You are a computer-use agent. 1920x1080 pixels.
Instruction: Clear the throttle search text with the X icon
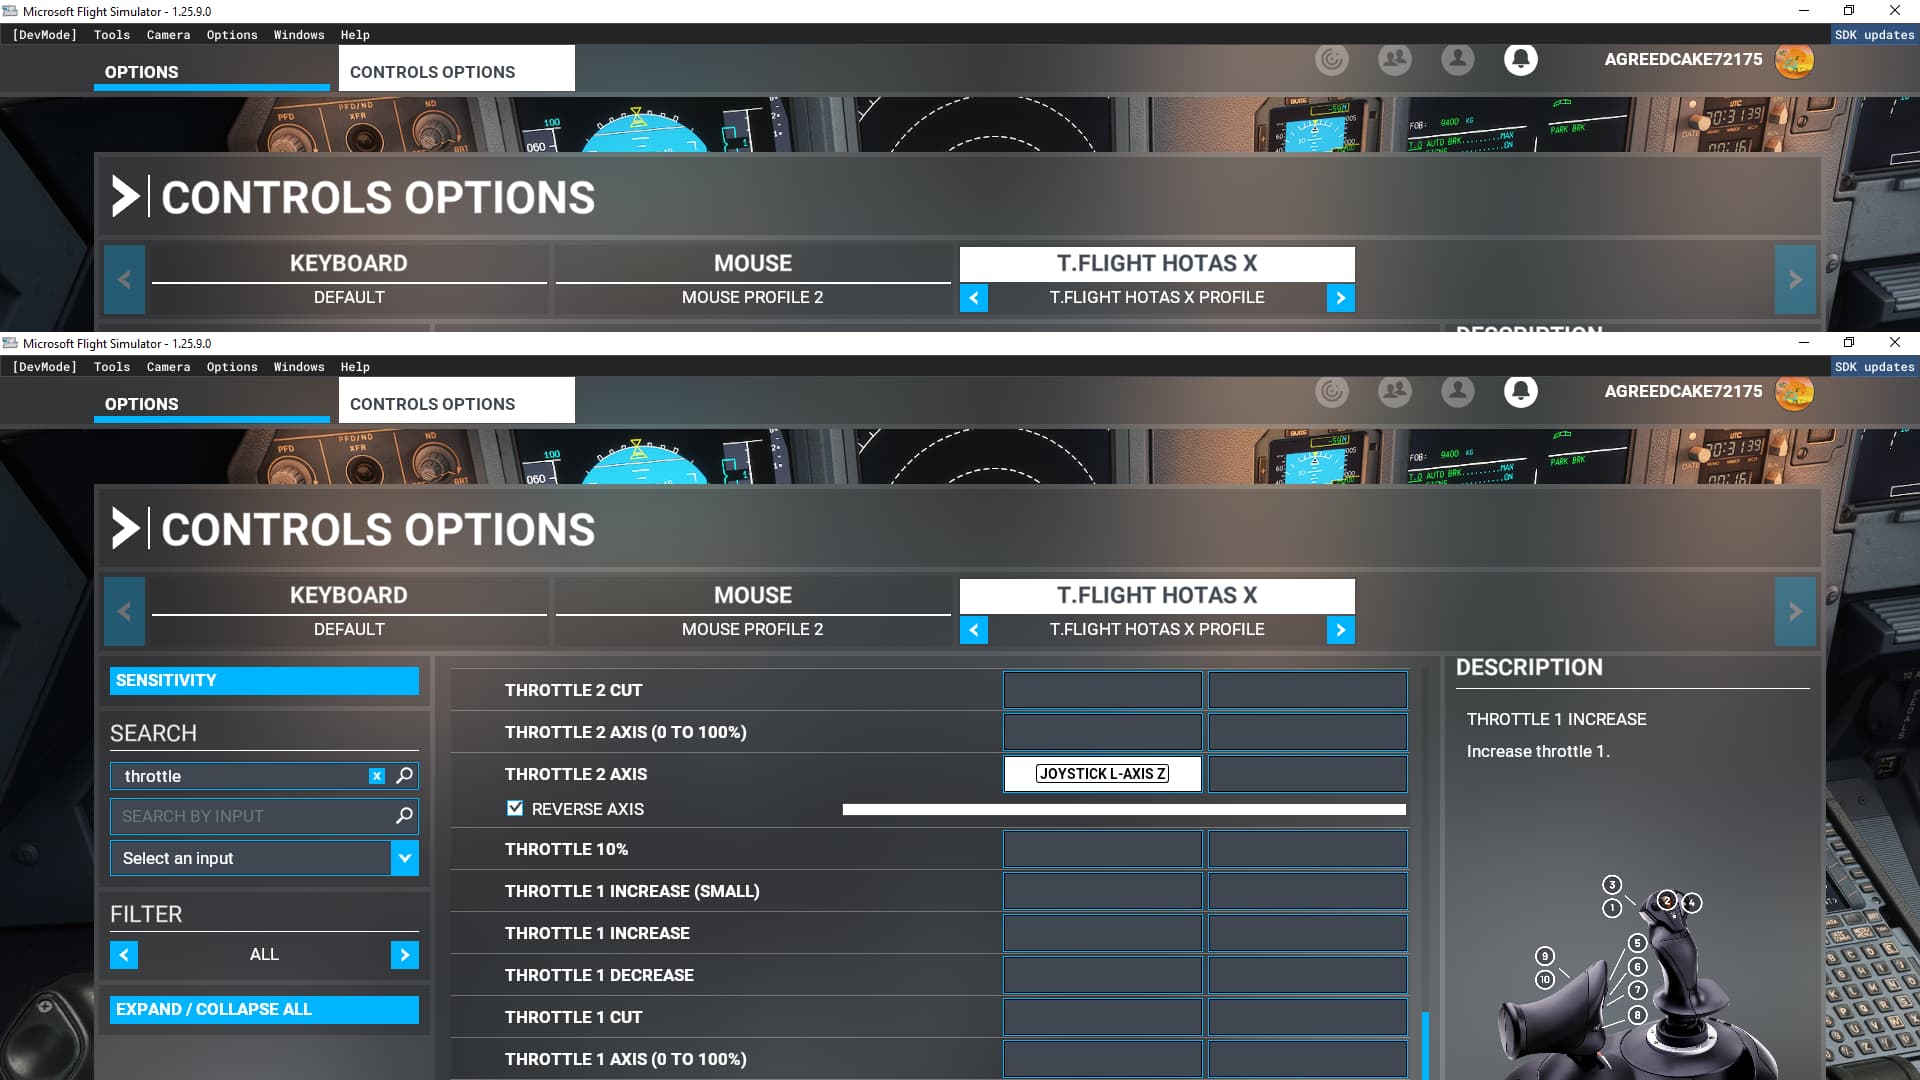click(x=377, y=776)
